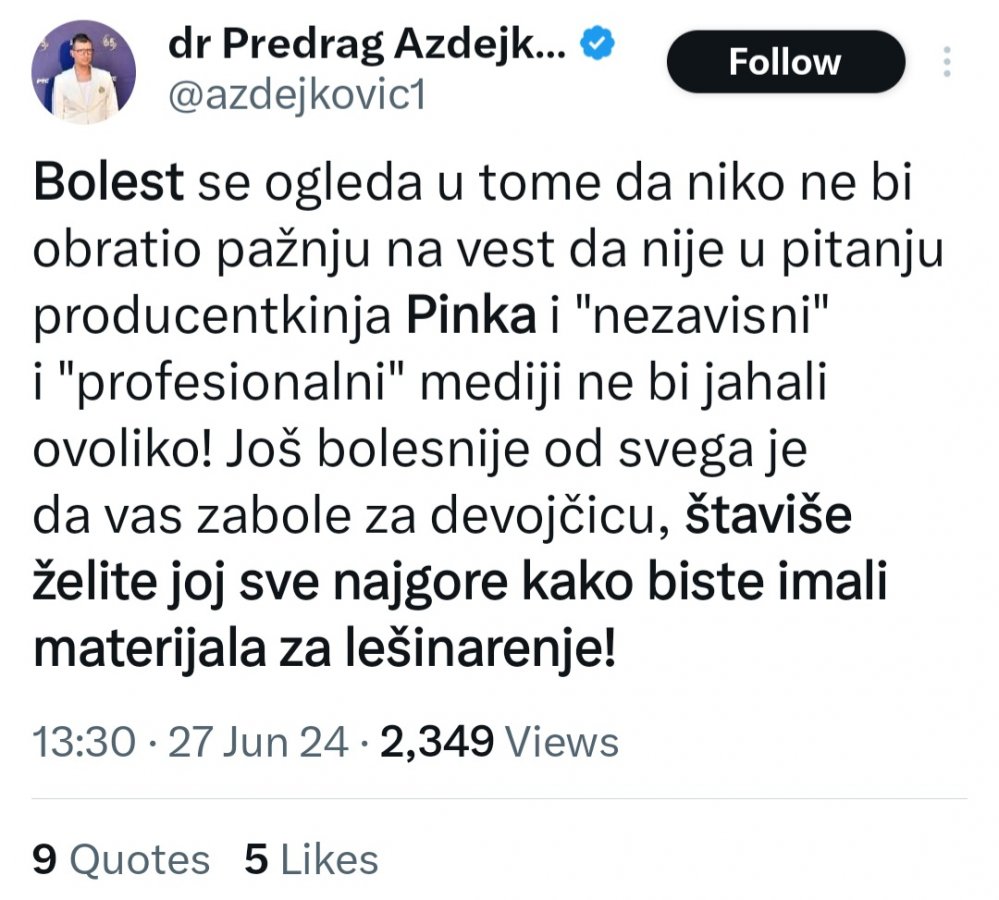Open the three-dot more options menu
This screenshot has height=900, width=999.
click(947, 62)
